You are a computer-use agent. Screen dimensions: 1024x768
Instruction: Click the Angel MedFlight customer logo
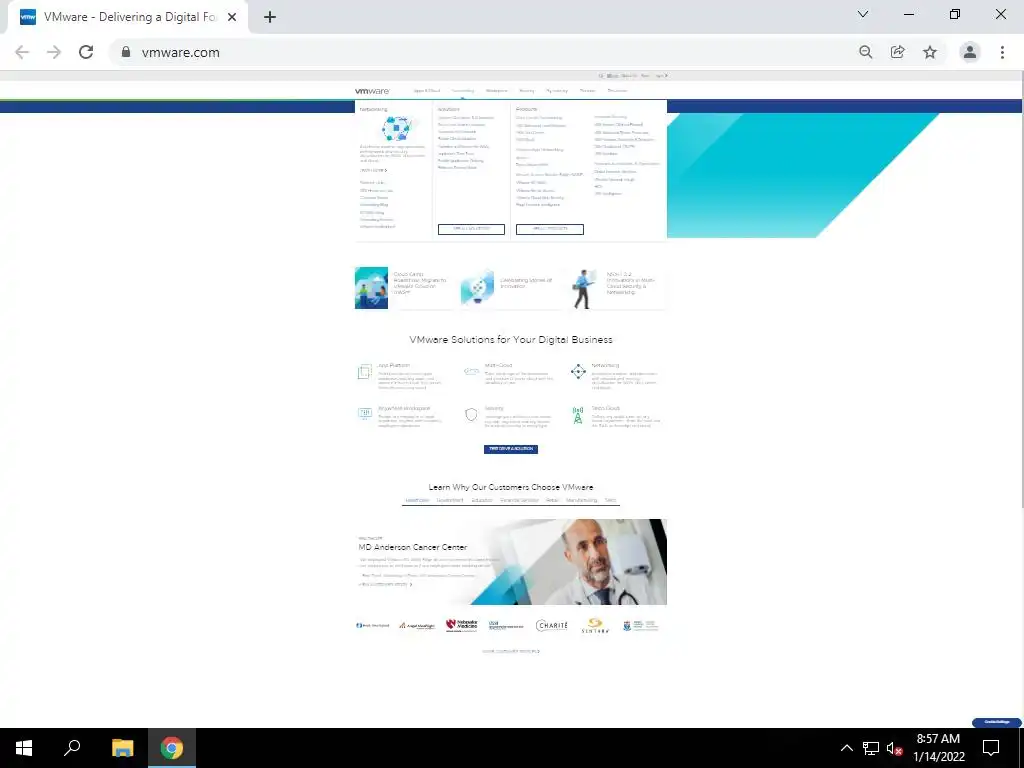click(x=417, y=626)
